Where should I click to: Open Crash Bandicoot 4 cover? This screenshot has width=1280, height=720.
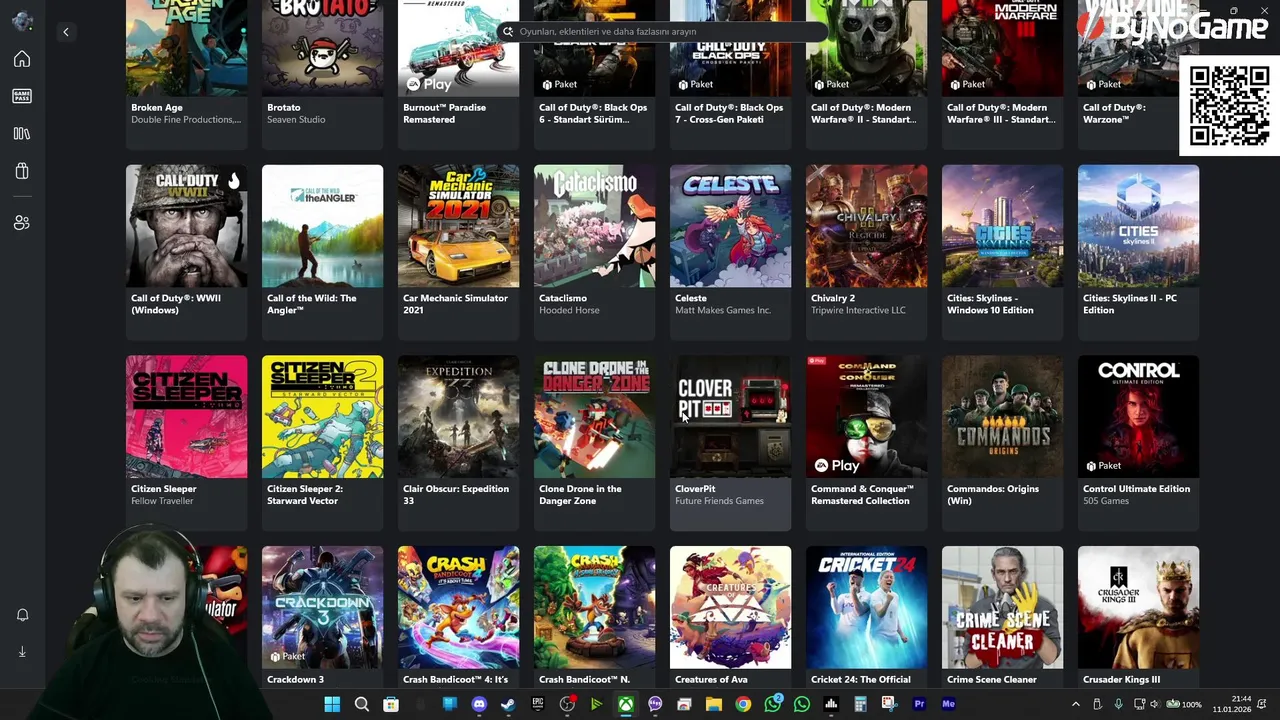(458, 607)
